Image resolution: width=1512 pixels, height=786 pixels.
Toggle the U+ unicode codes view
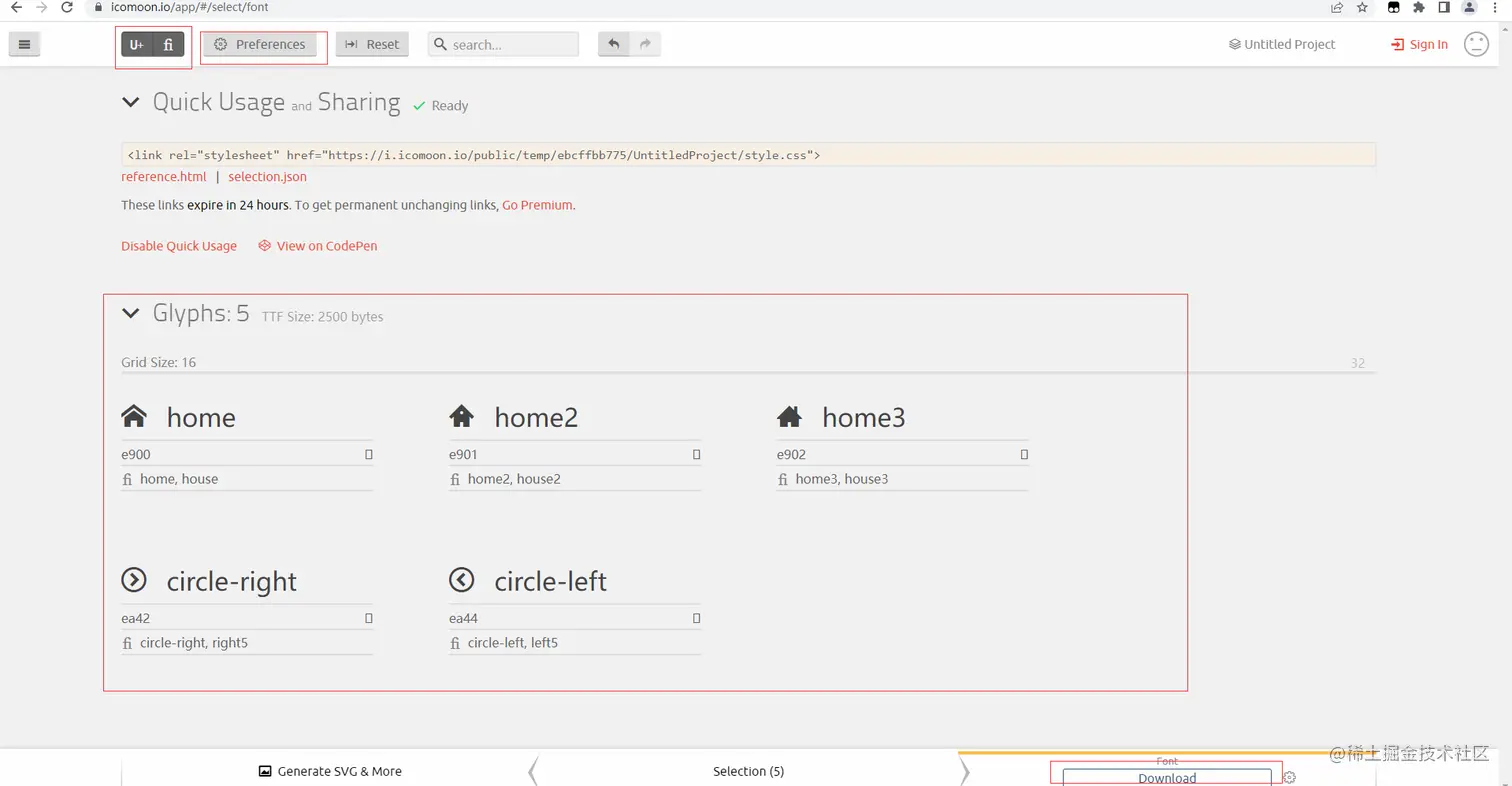pos(137,44)
